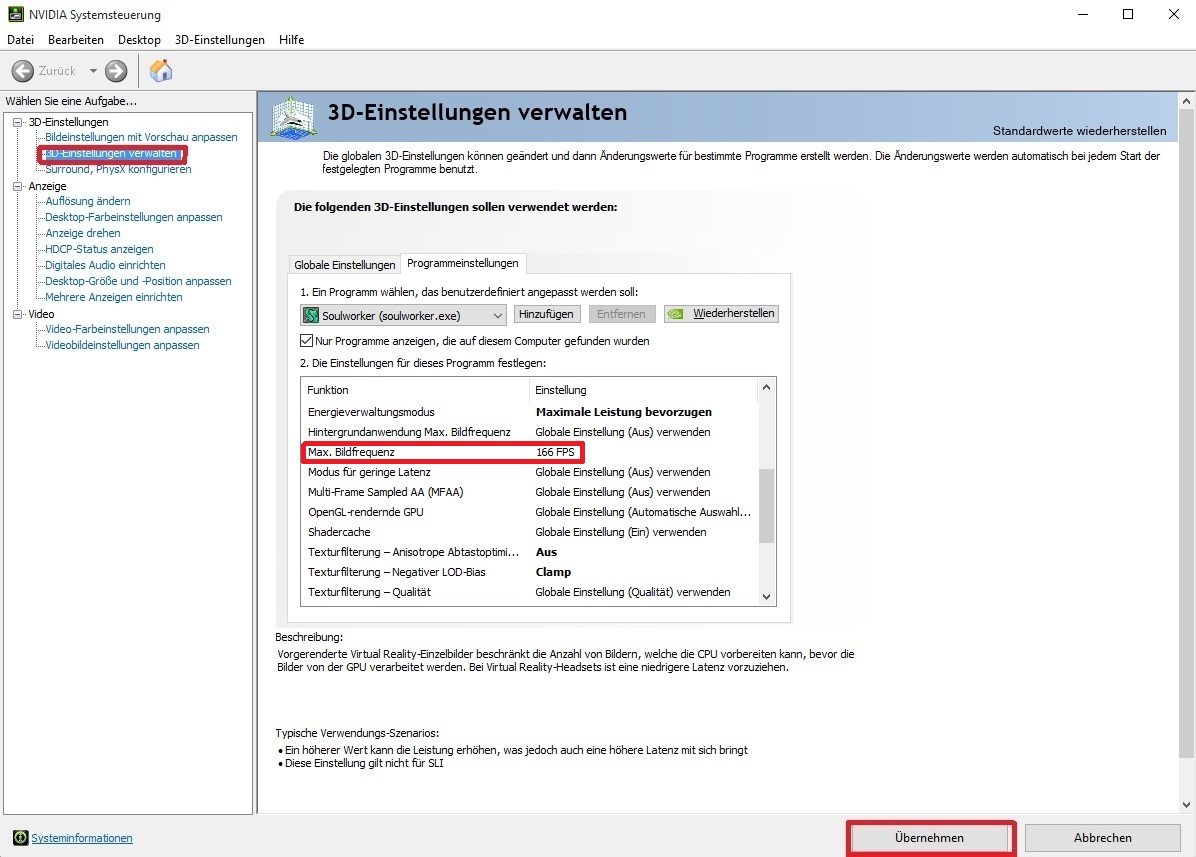Click the settings list vertical scrollbar thumb
This screenshot has width=1196, height=857.
766,506
